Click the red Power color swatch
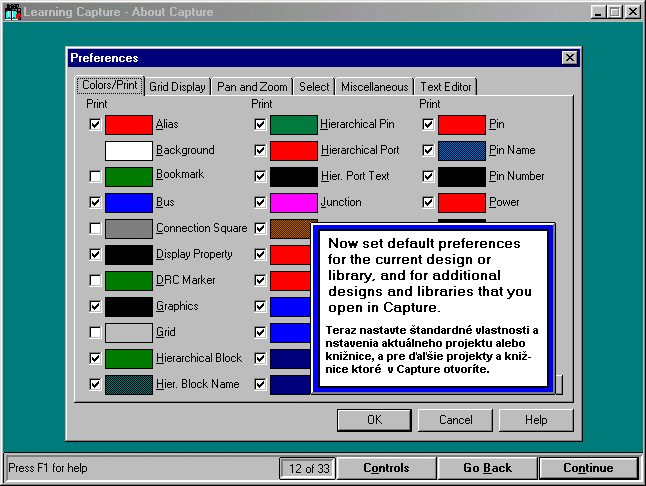 point(461,203)
